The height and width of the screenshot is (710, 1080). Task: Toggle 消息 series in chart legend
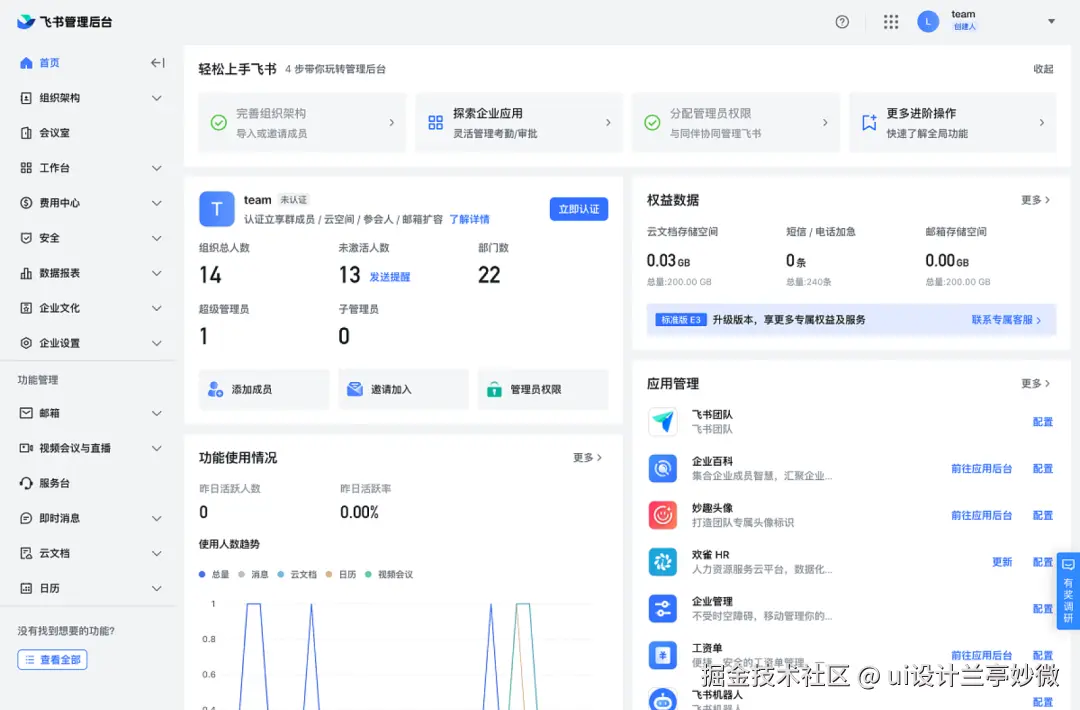tap(253, 574)
